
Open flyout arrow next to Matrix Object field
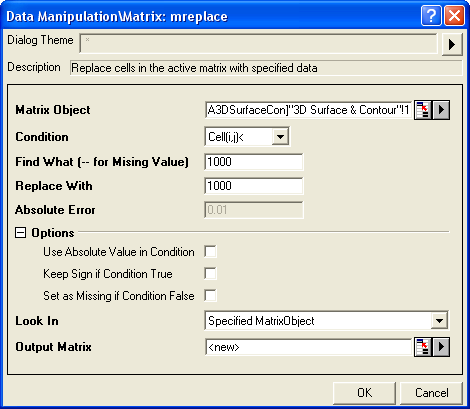pyautogui.click(x=441, y=110)
